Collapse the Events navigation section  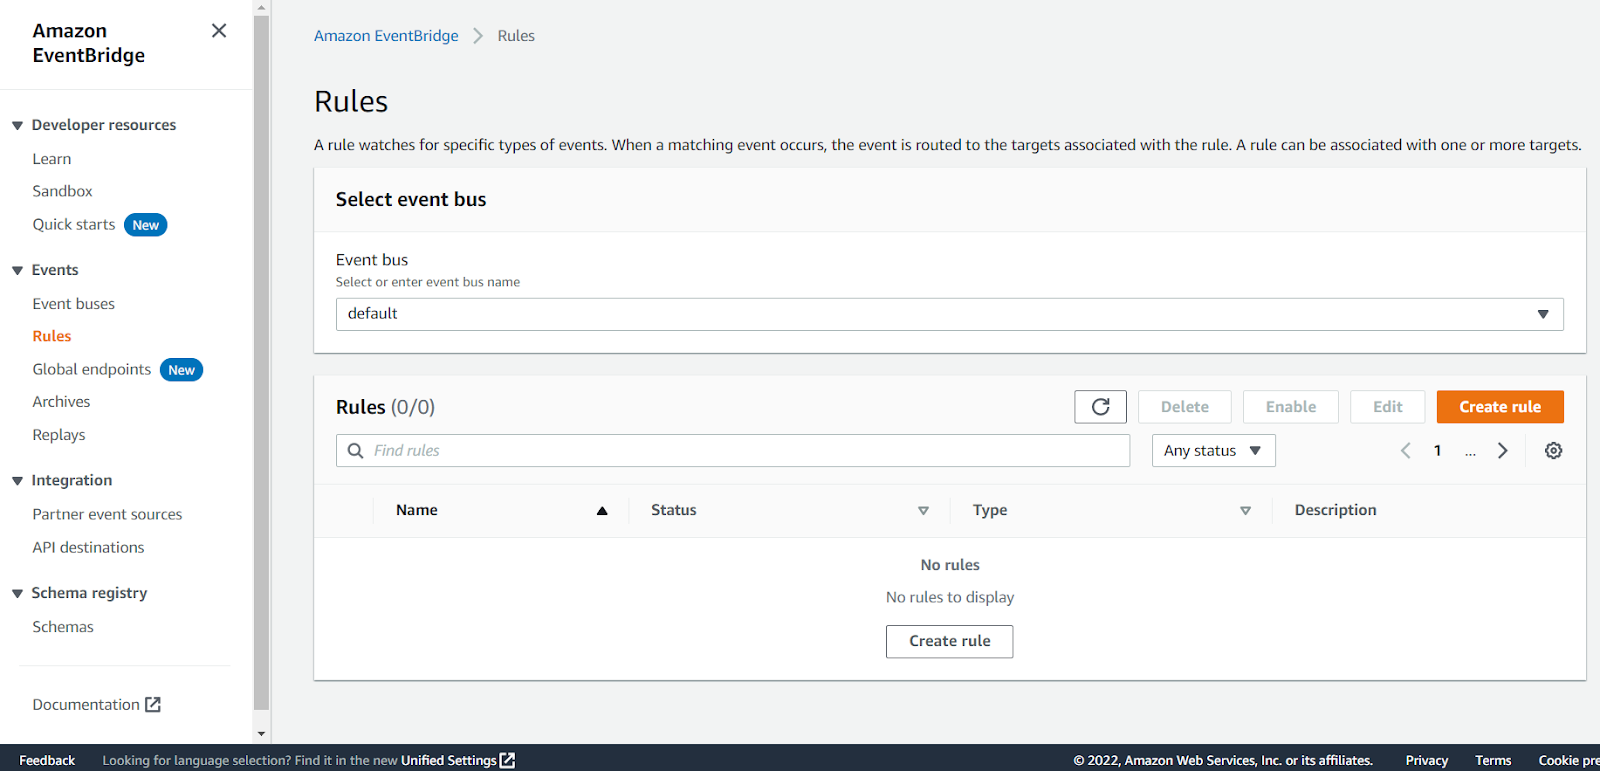tap(17, 271)
